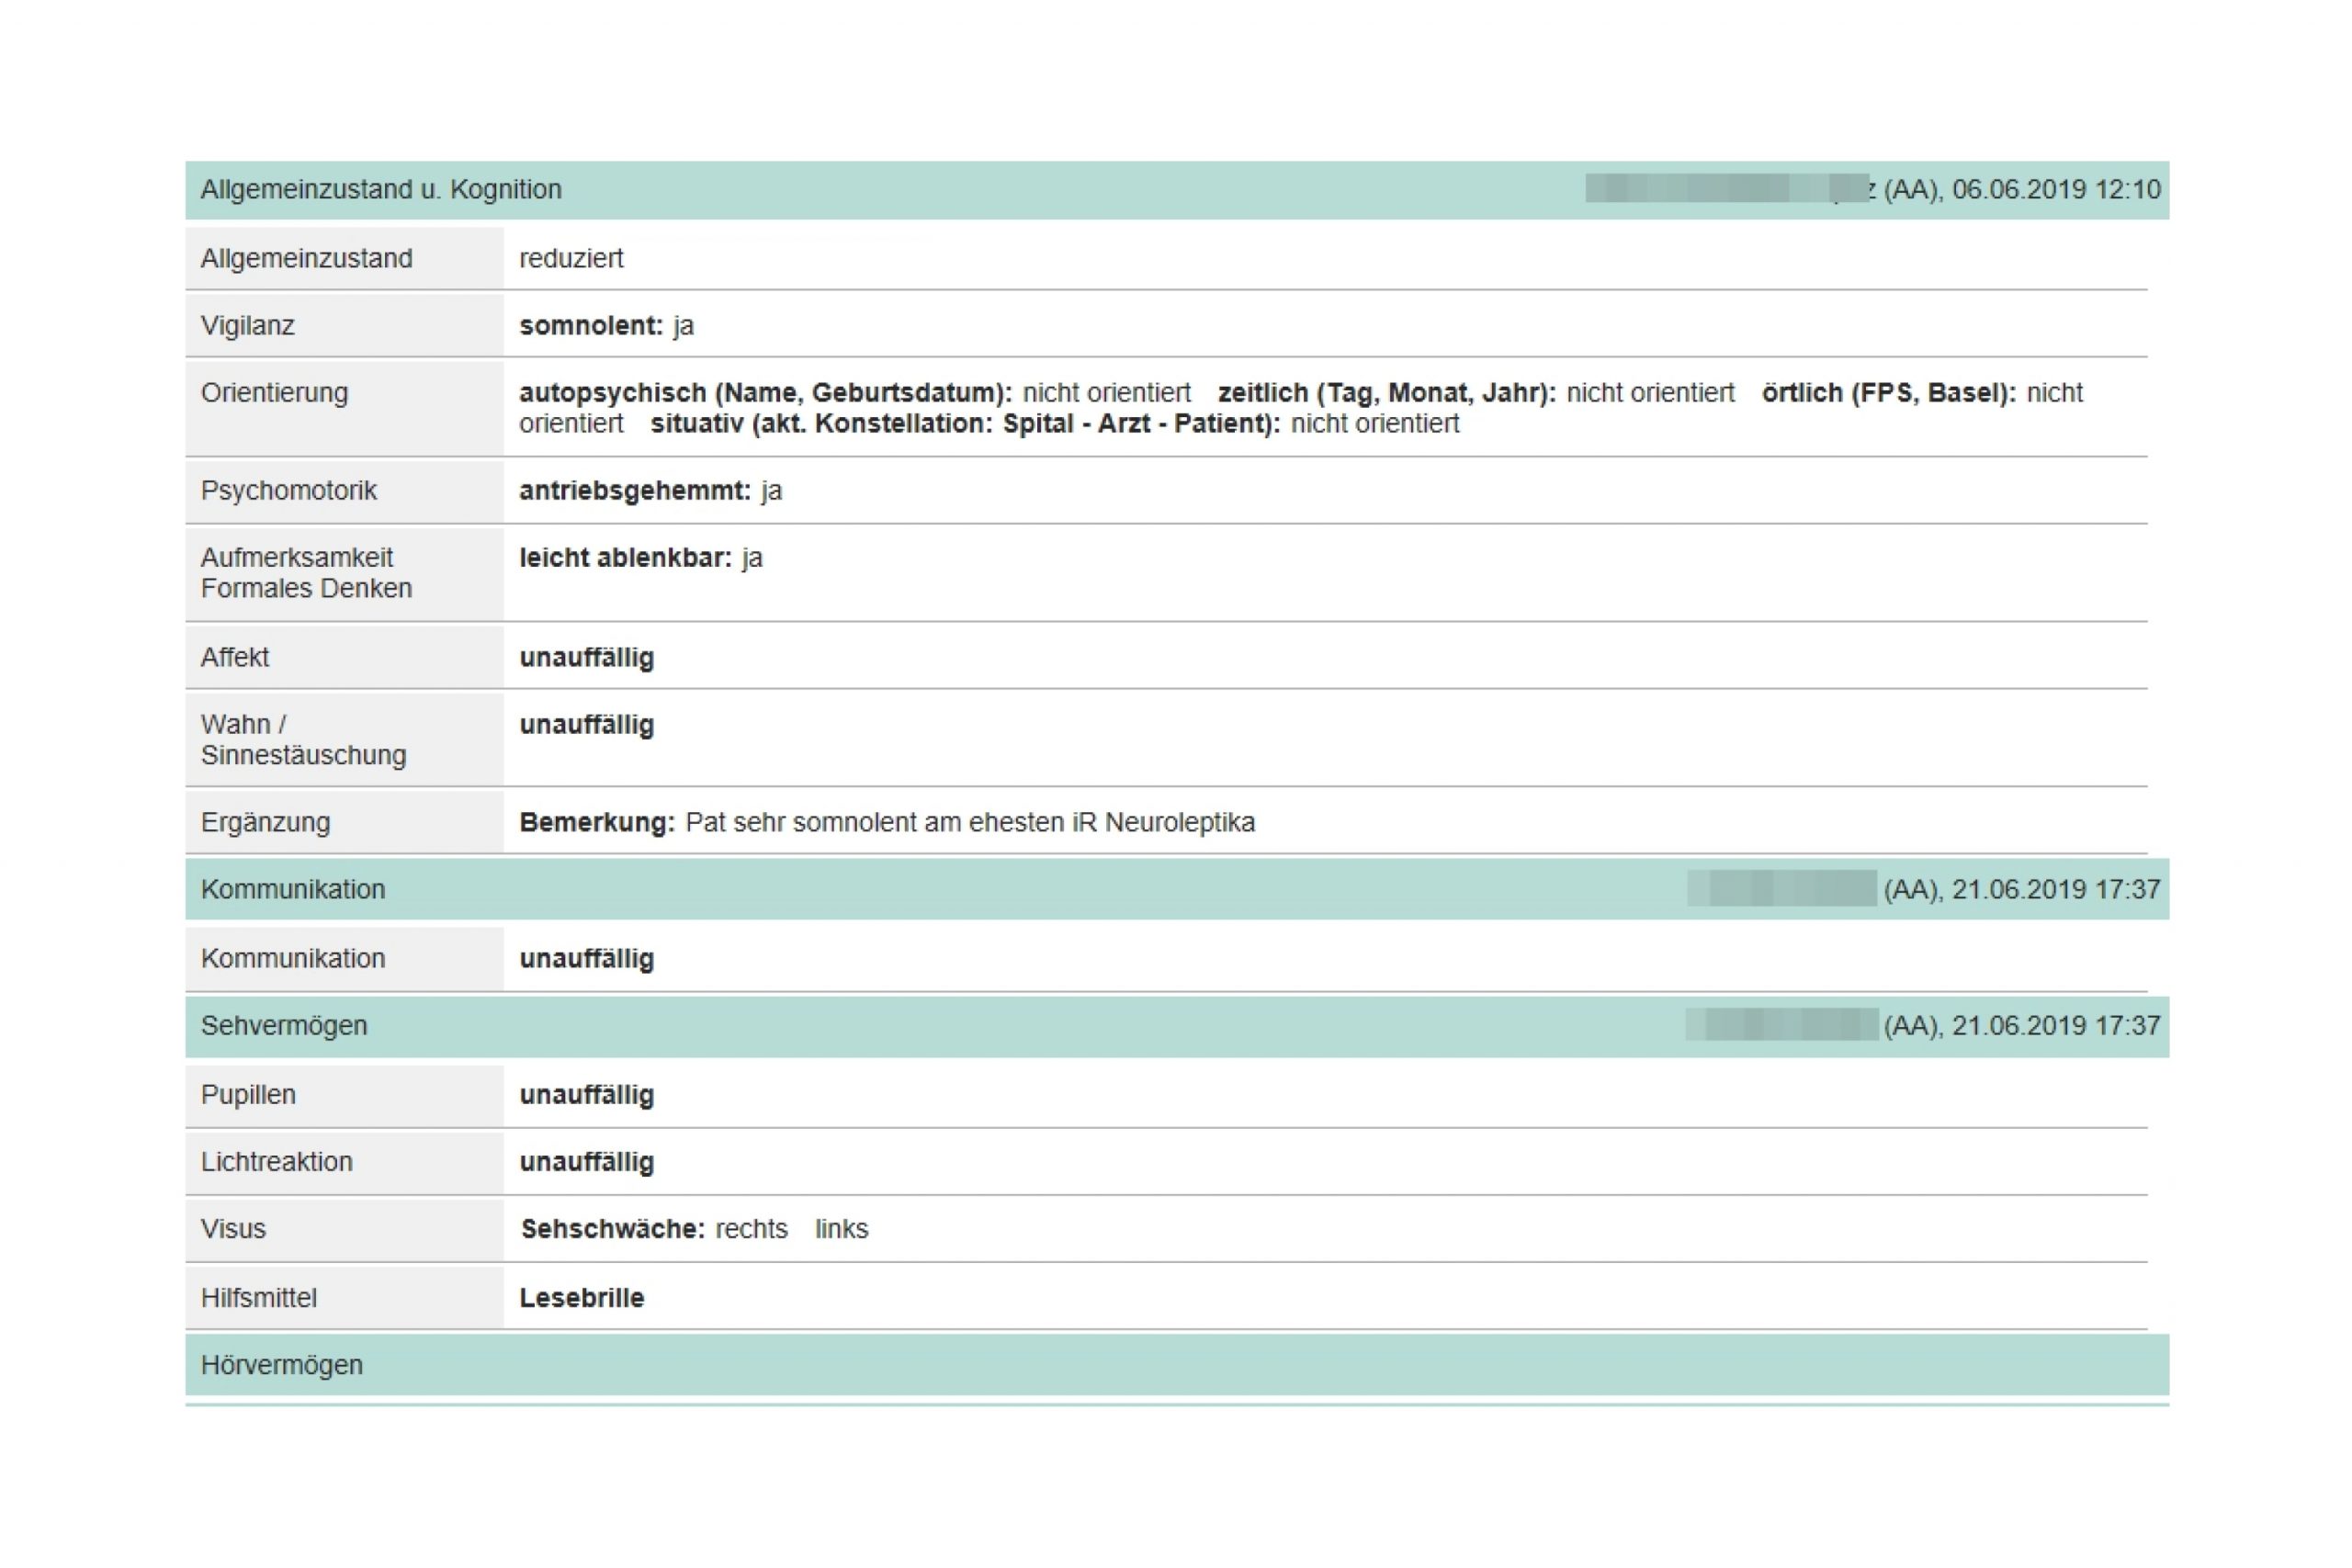Click the 'autopsychisch (Name, Geburtsdatum)' text
The width and height of the screenshot is (2352, 1568).
point(765,392)
